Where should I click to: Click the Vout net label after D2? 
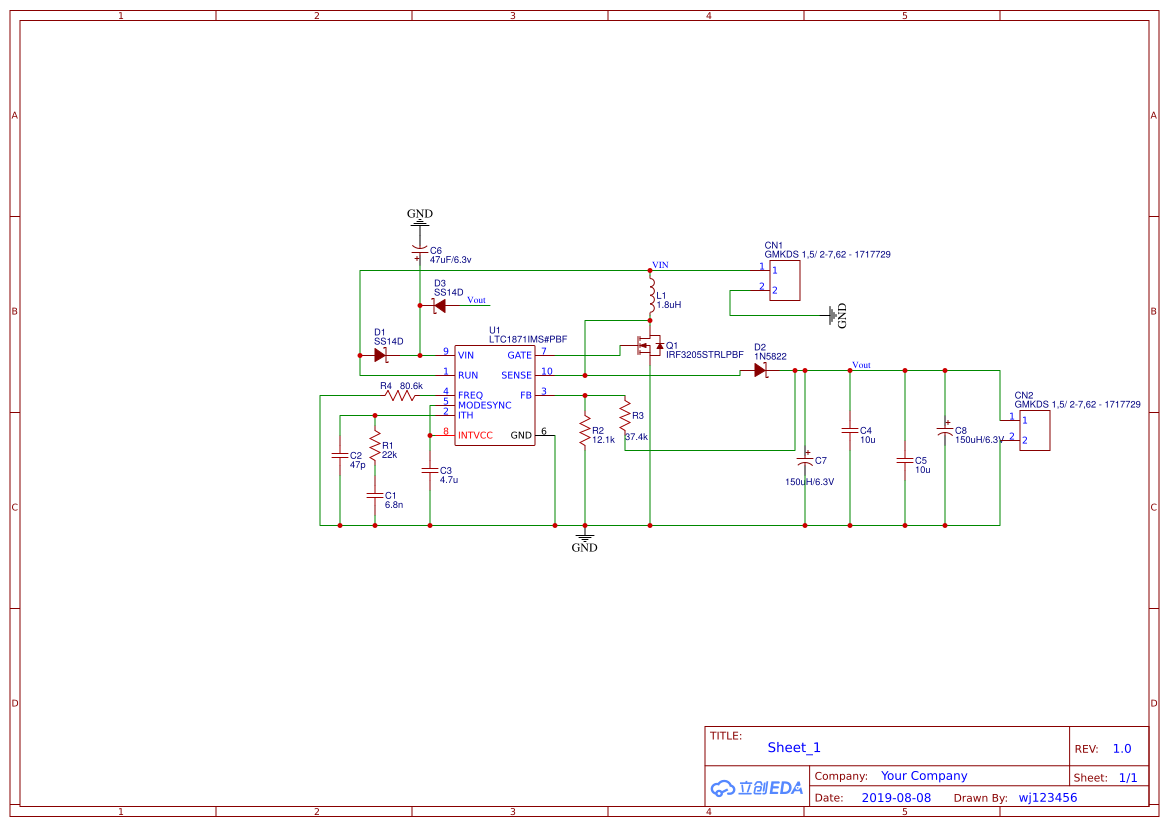click(861, 365)
